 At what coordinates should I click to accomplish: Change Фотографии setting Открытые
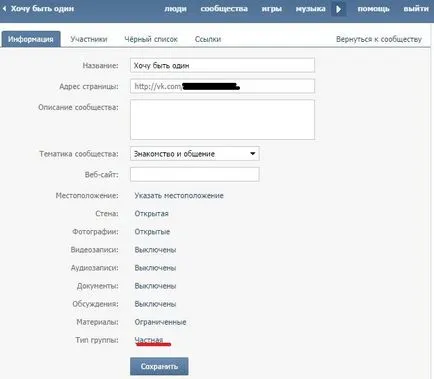point(152,232)
